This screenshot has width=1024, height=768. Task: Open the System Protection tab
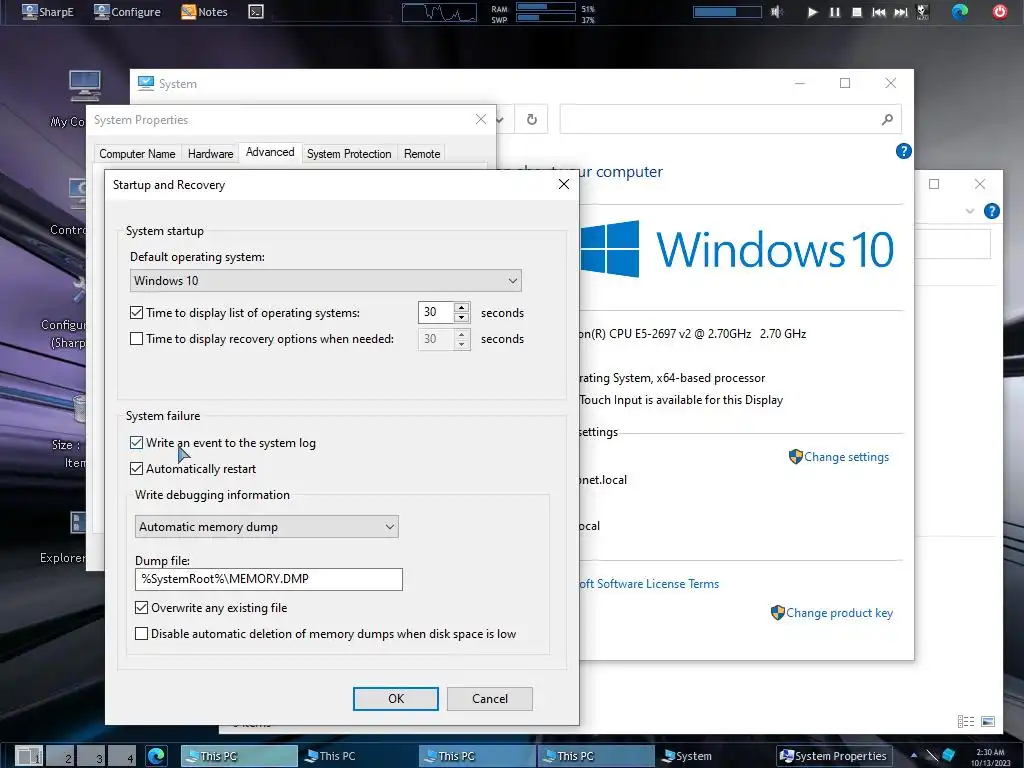(x=349, y=153)
